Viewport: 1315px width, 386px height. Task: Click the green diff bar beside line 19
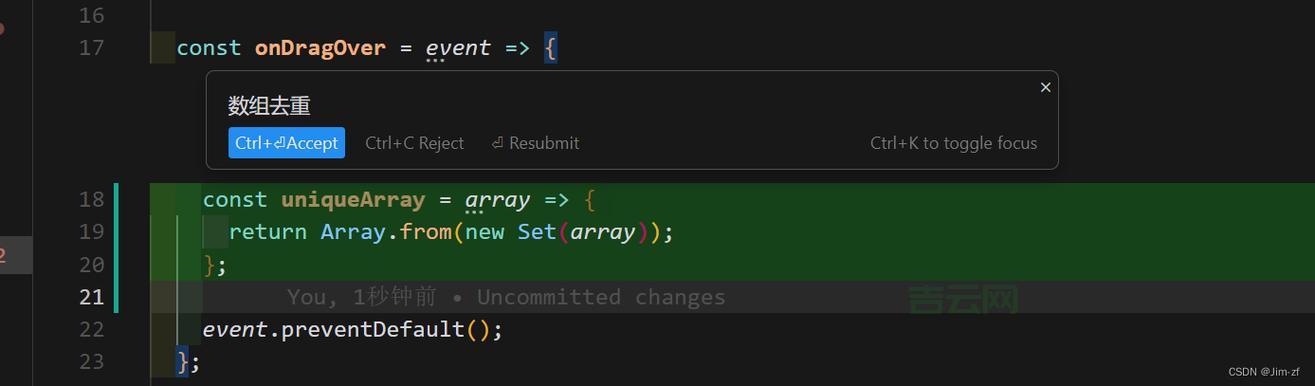click(x=117, y=232)
